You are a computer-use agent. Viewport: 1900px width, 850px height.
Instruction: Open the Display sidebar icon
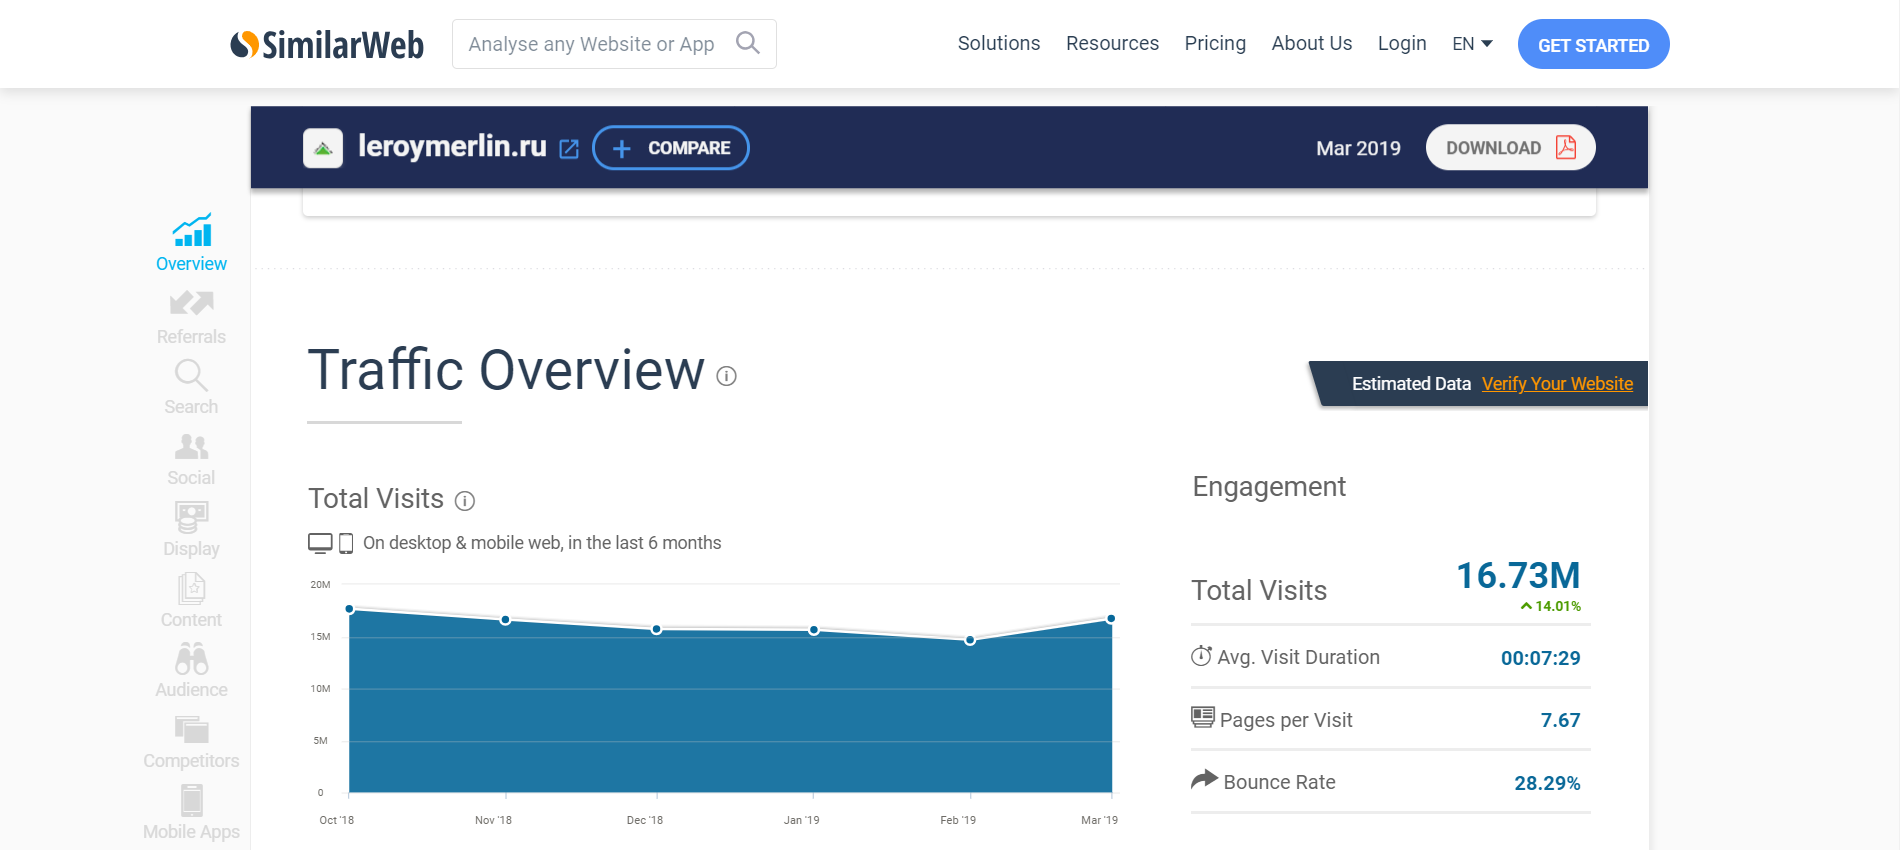coord(191,517)
